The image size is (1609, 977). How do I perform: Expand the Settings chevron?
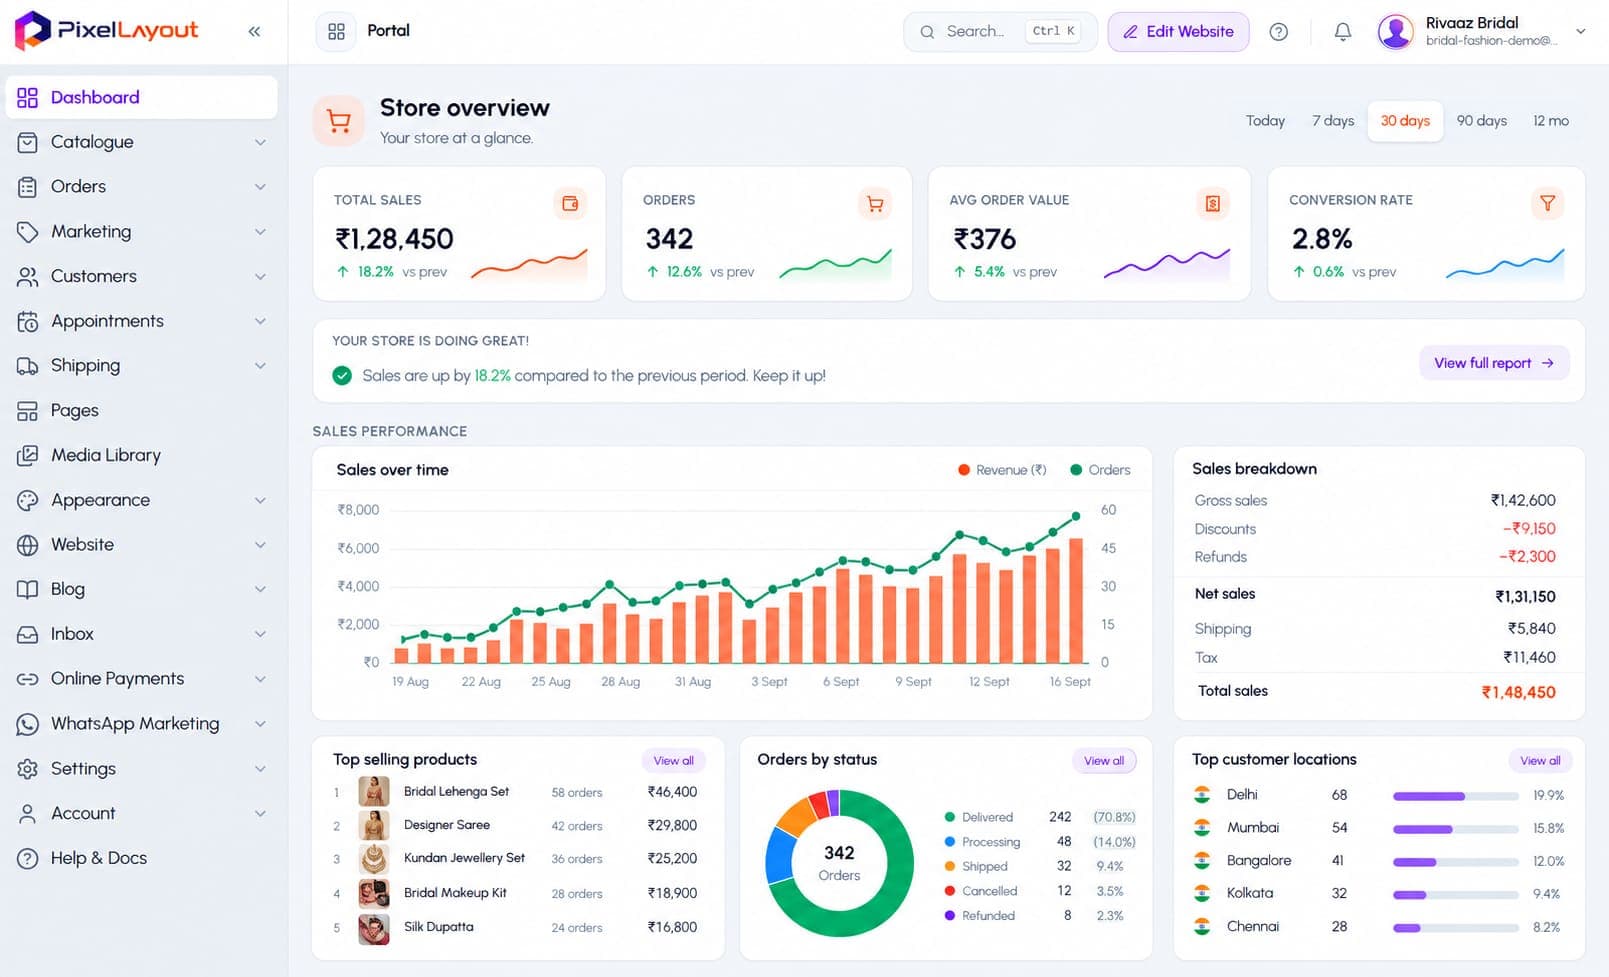click(260, 769)
